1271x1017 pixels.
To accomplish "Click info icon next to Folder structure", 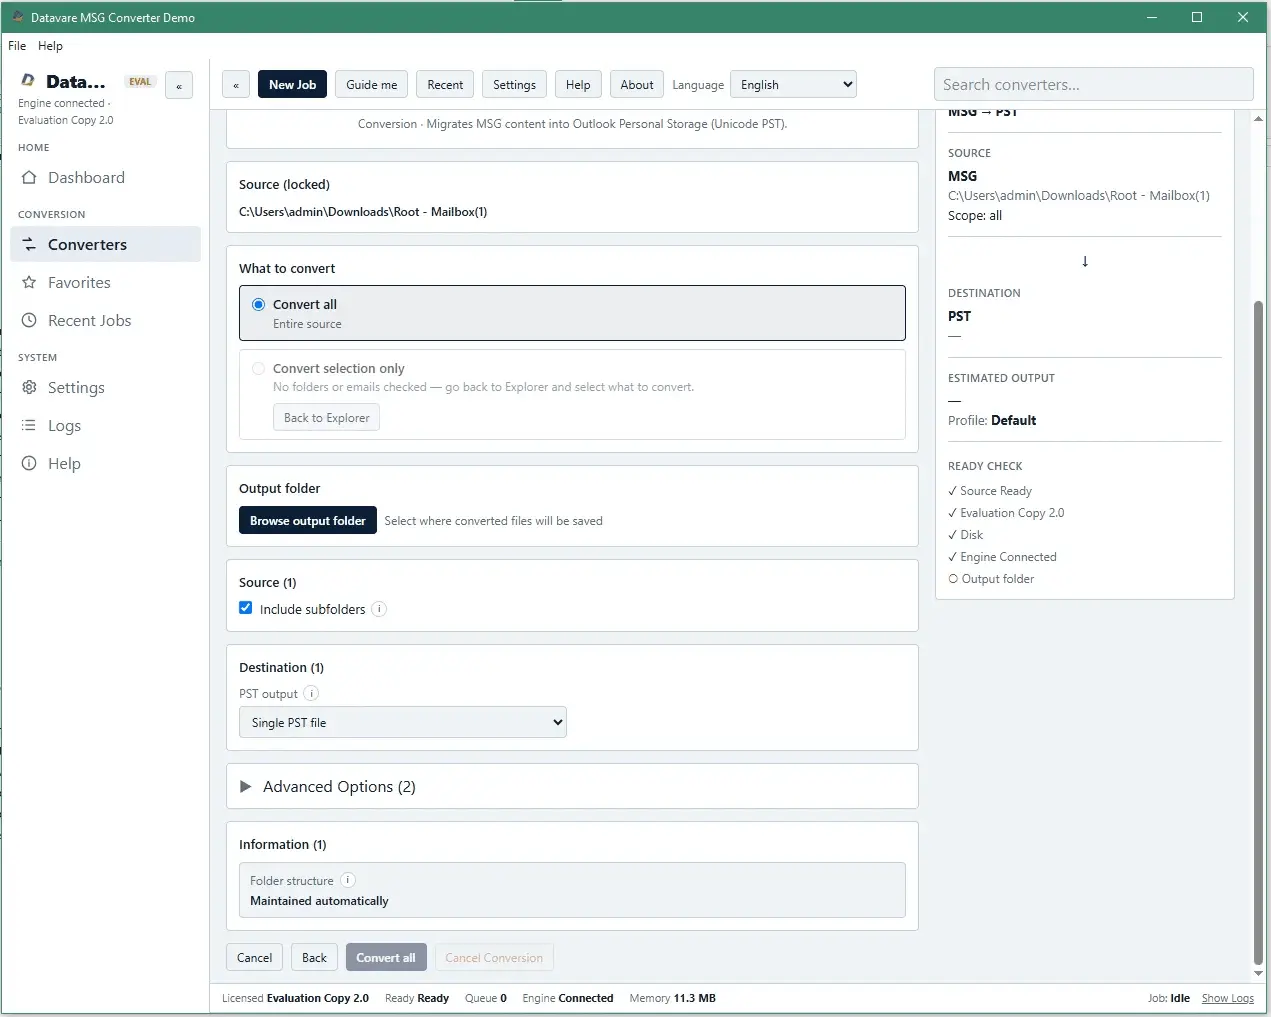I will (x=348, y=880).
